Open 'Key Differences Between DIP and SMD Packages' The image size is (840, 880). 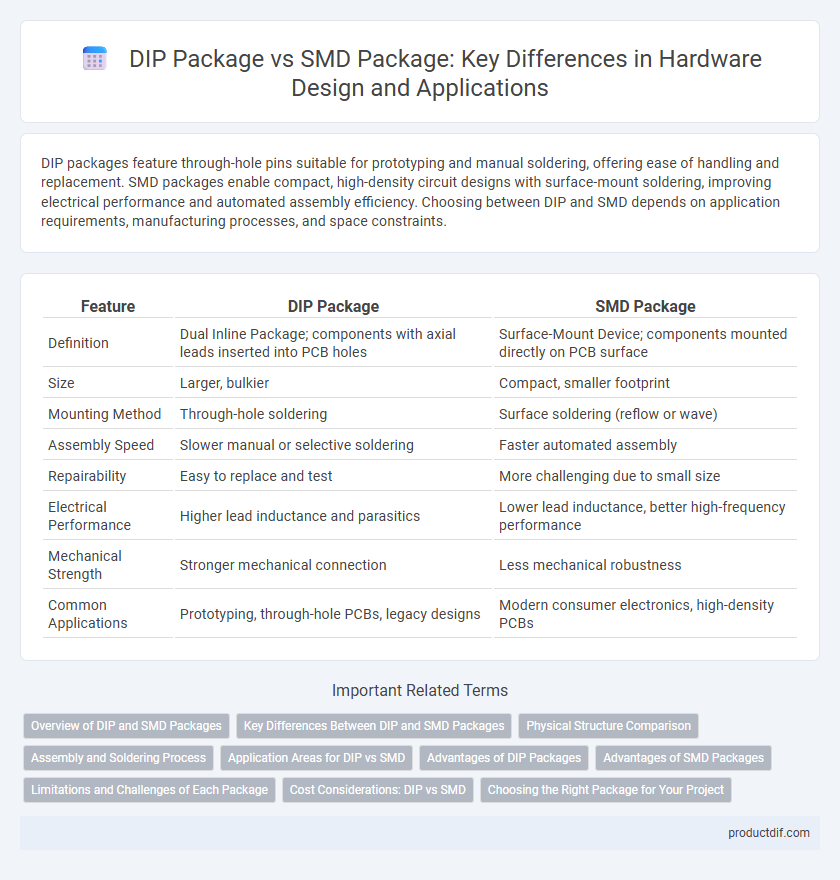point(374,726)
